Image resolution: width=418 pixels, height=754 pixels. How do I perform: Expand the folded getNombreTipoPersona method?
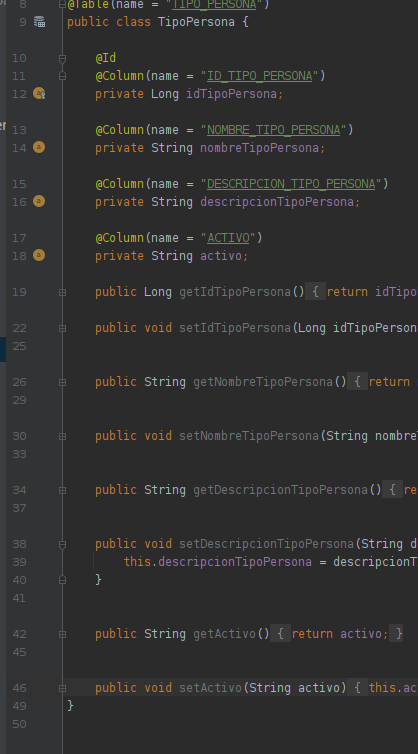coord(62,382)
